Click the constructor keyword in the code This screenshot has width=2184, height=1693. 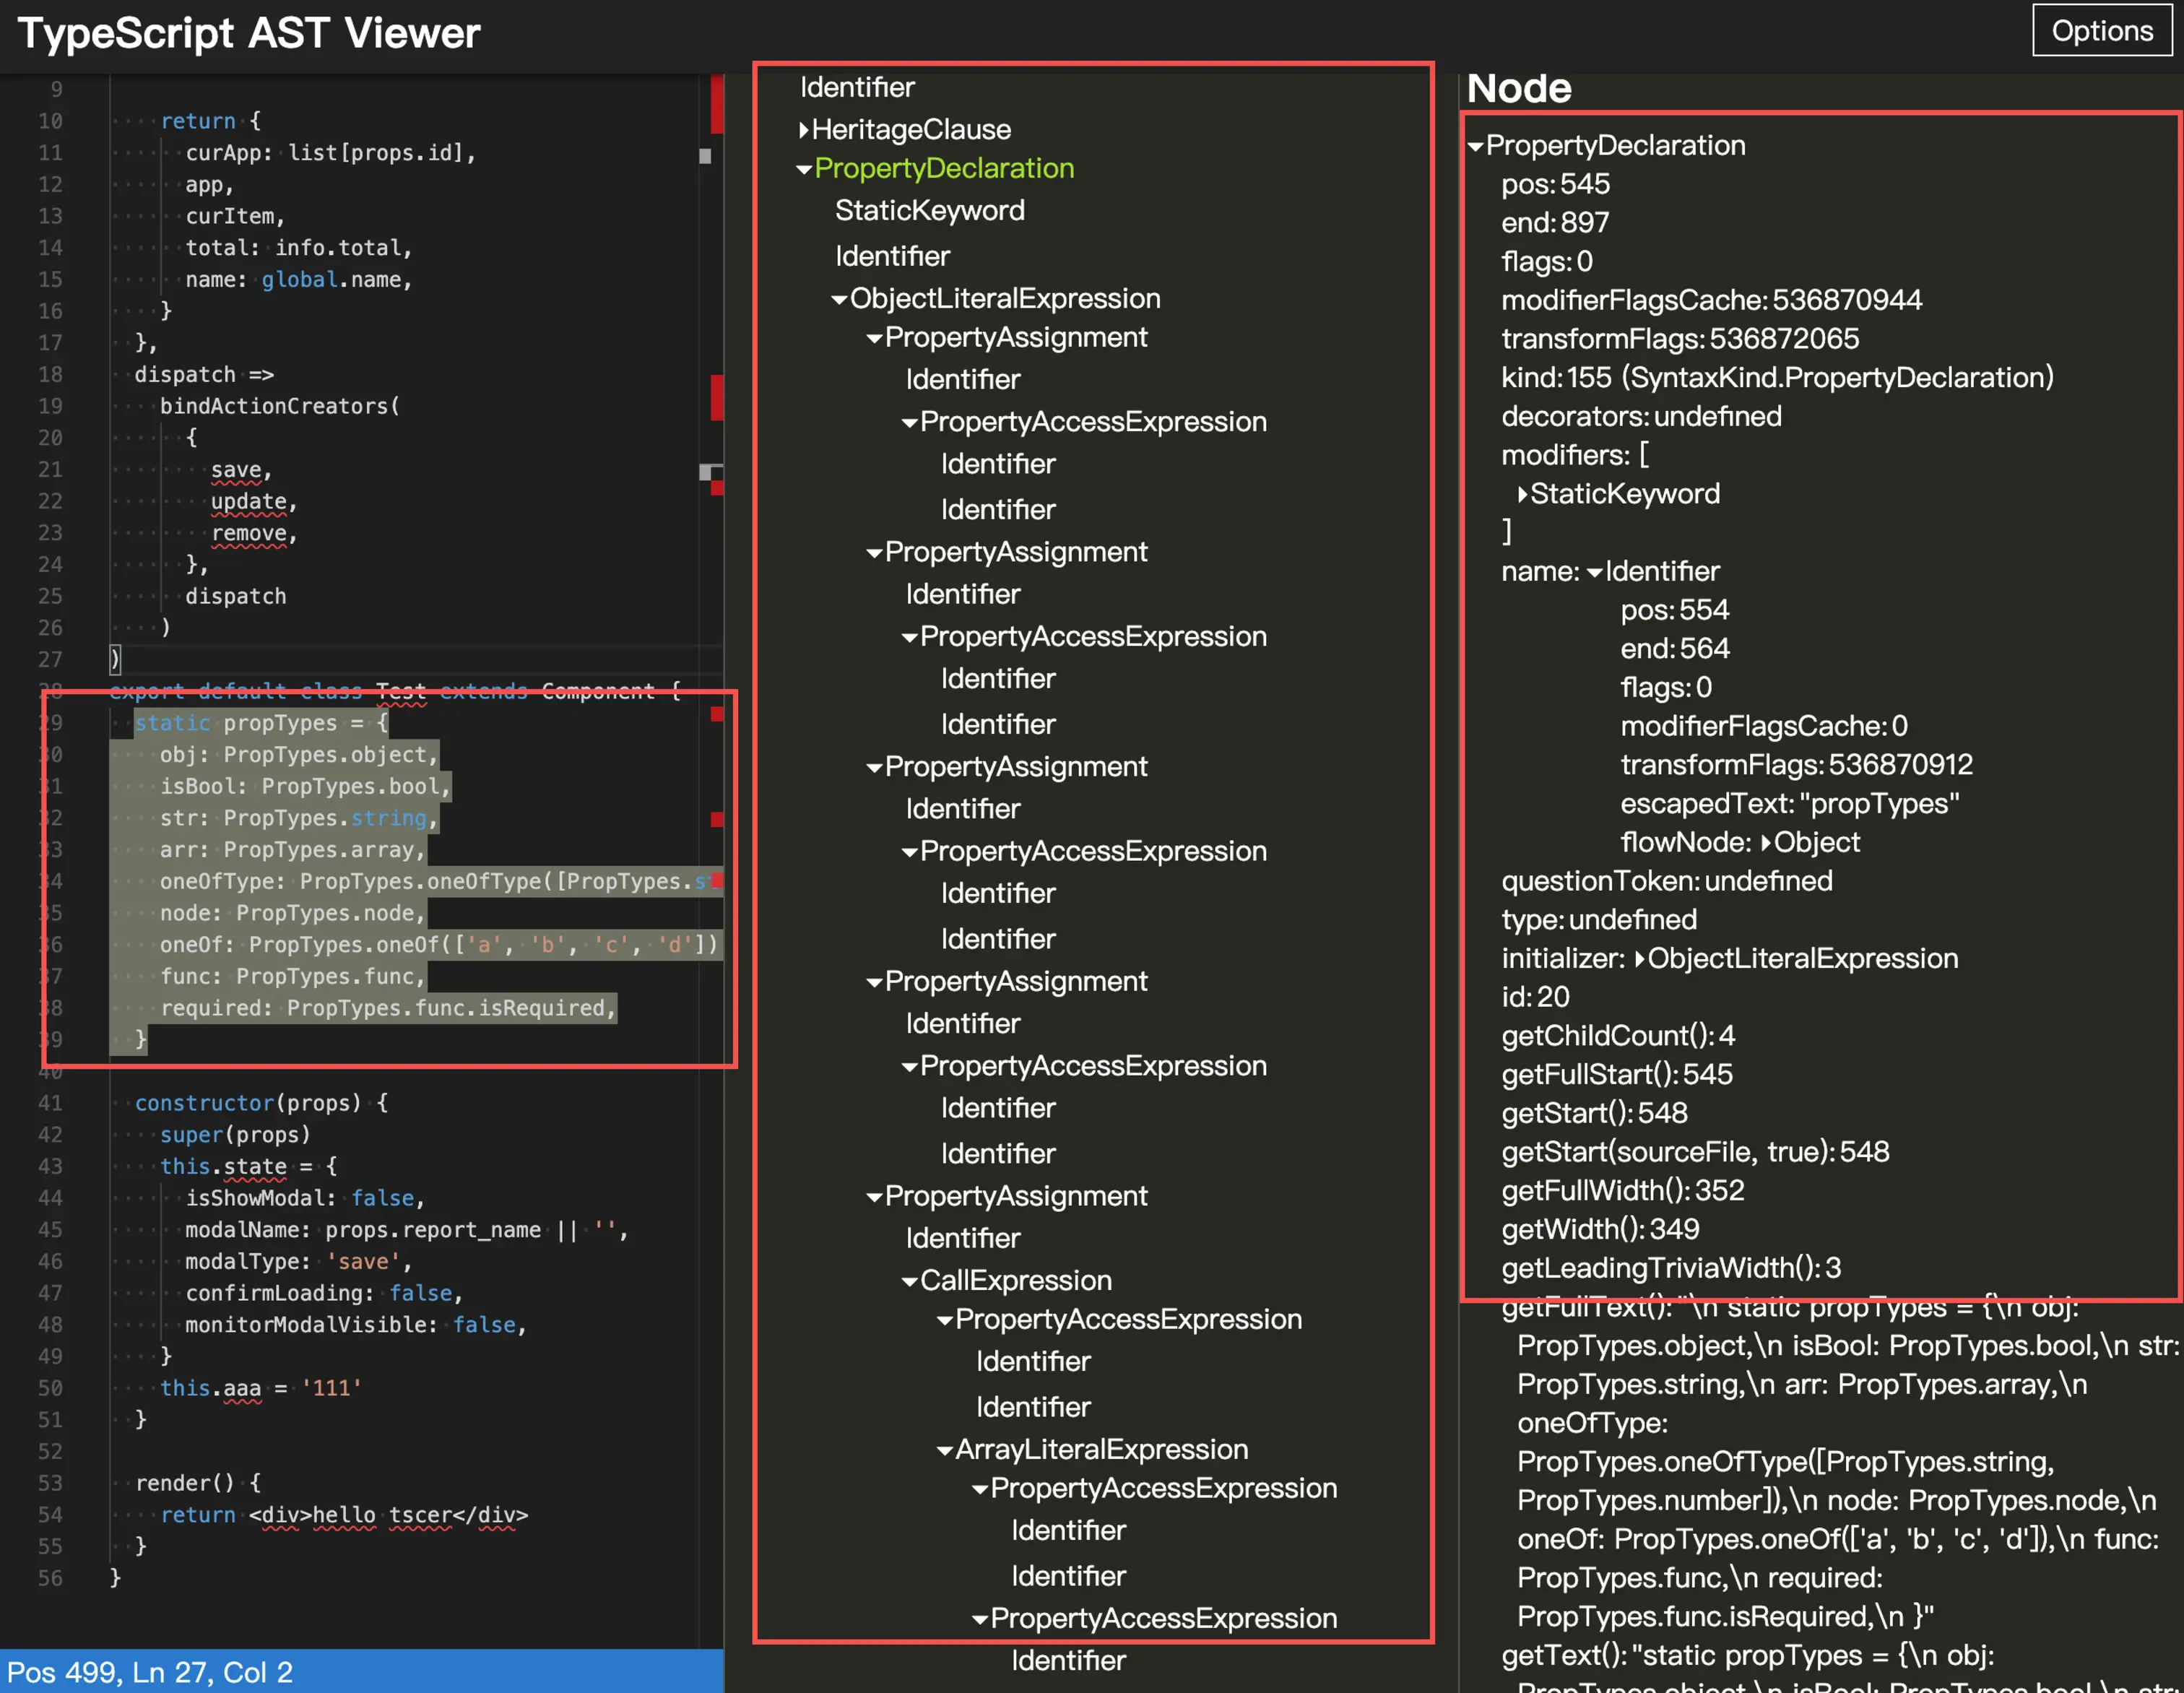click(204, 1103)
